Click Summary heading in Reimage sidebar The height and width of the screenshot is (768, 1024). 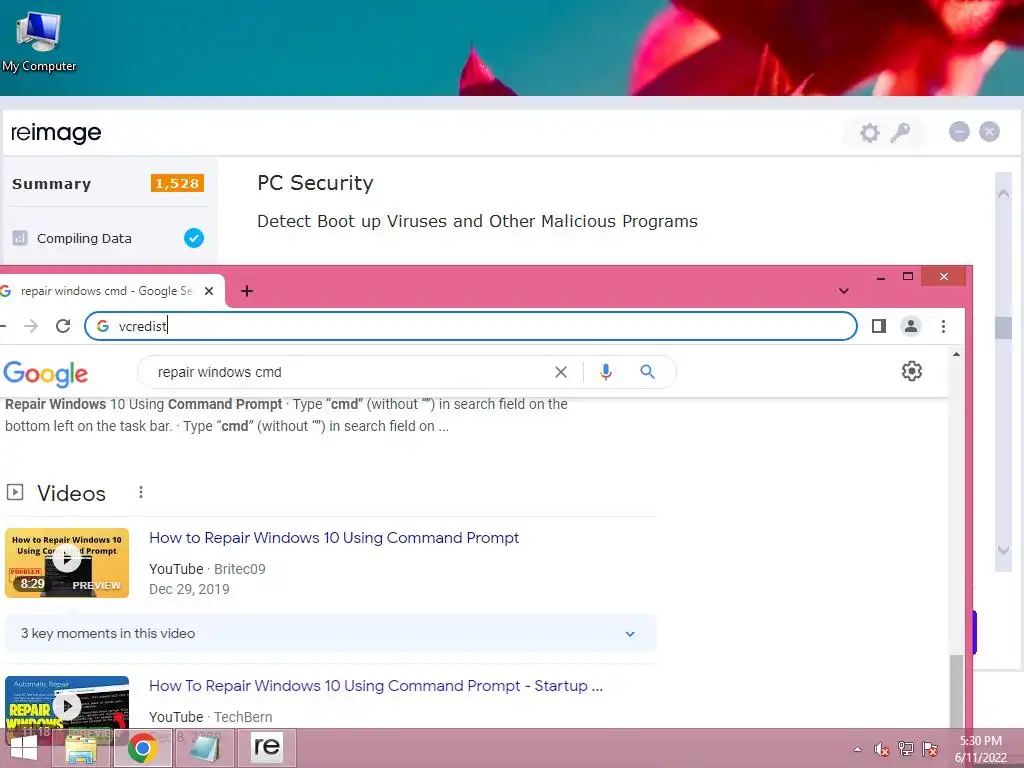click(52, 184)
